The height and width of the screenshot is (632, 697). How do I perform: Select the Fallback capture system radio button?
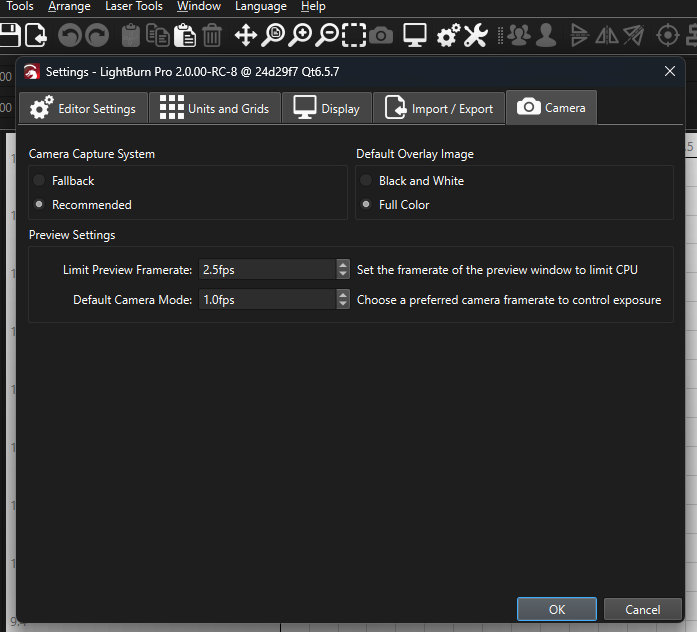click(39, 180)
